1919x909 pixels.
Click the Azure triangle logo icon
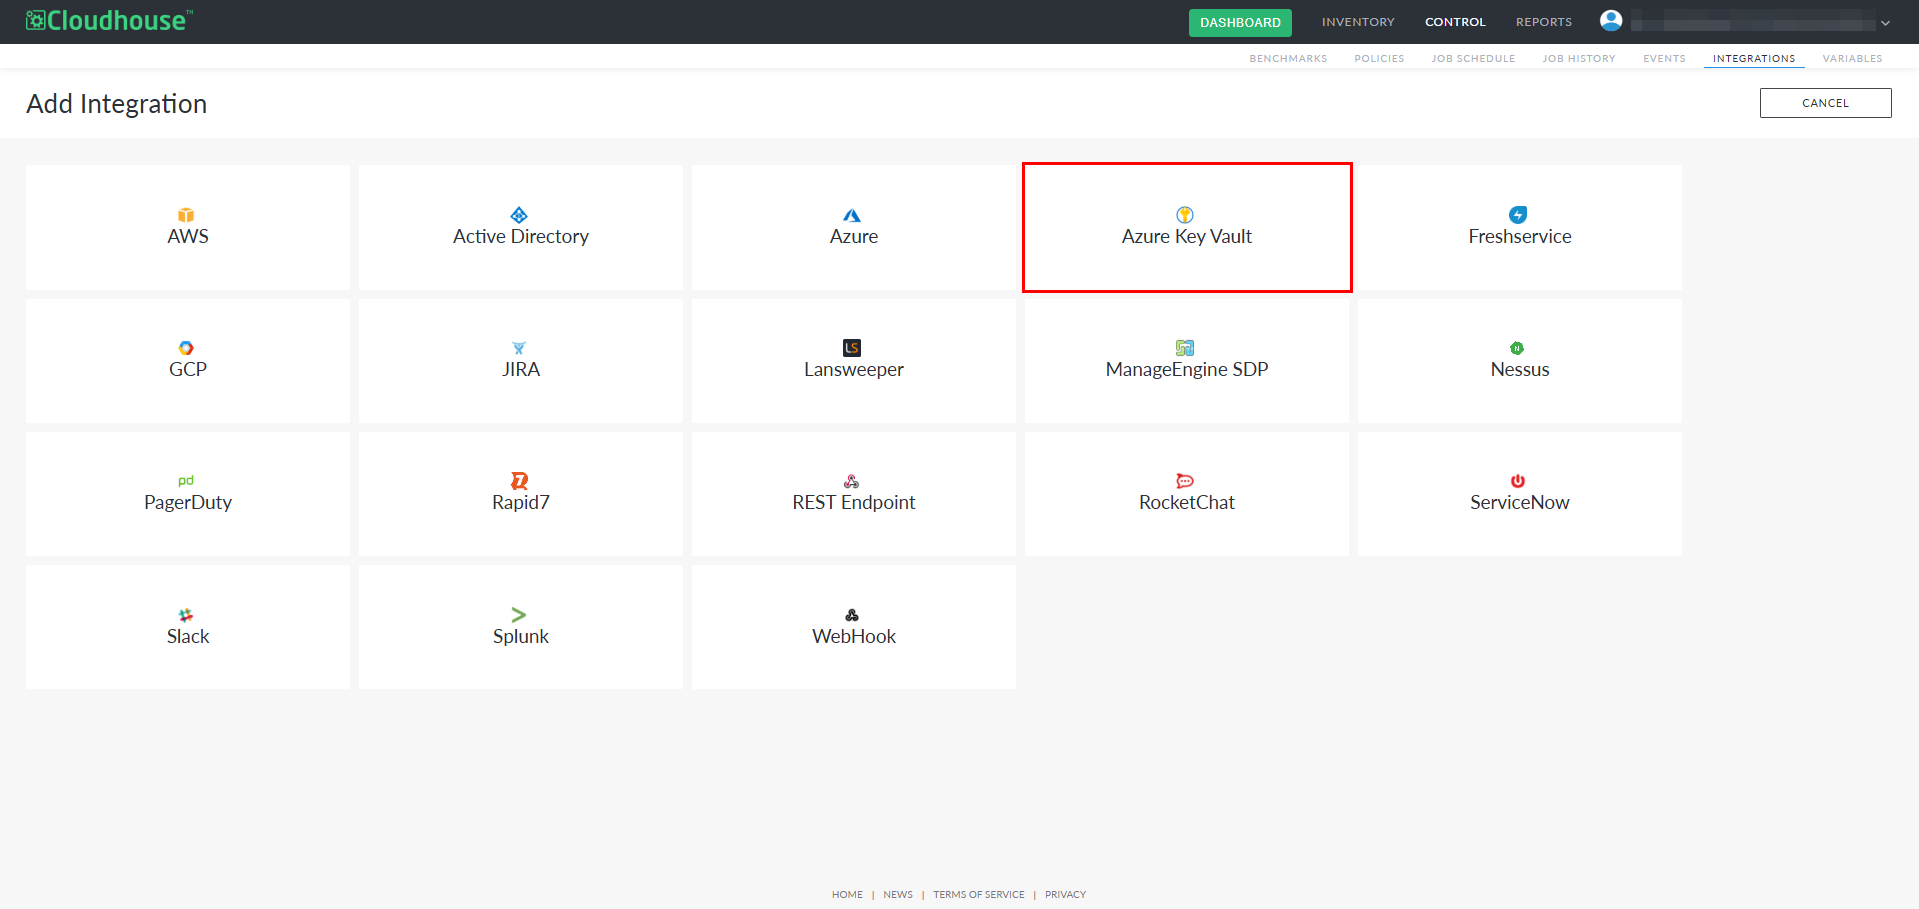pyautogui.click(x=852, y=215)
